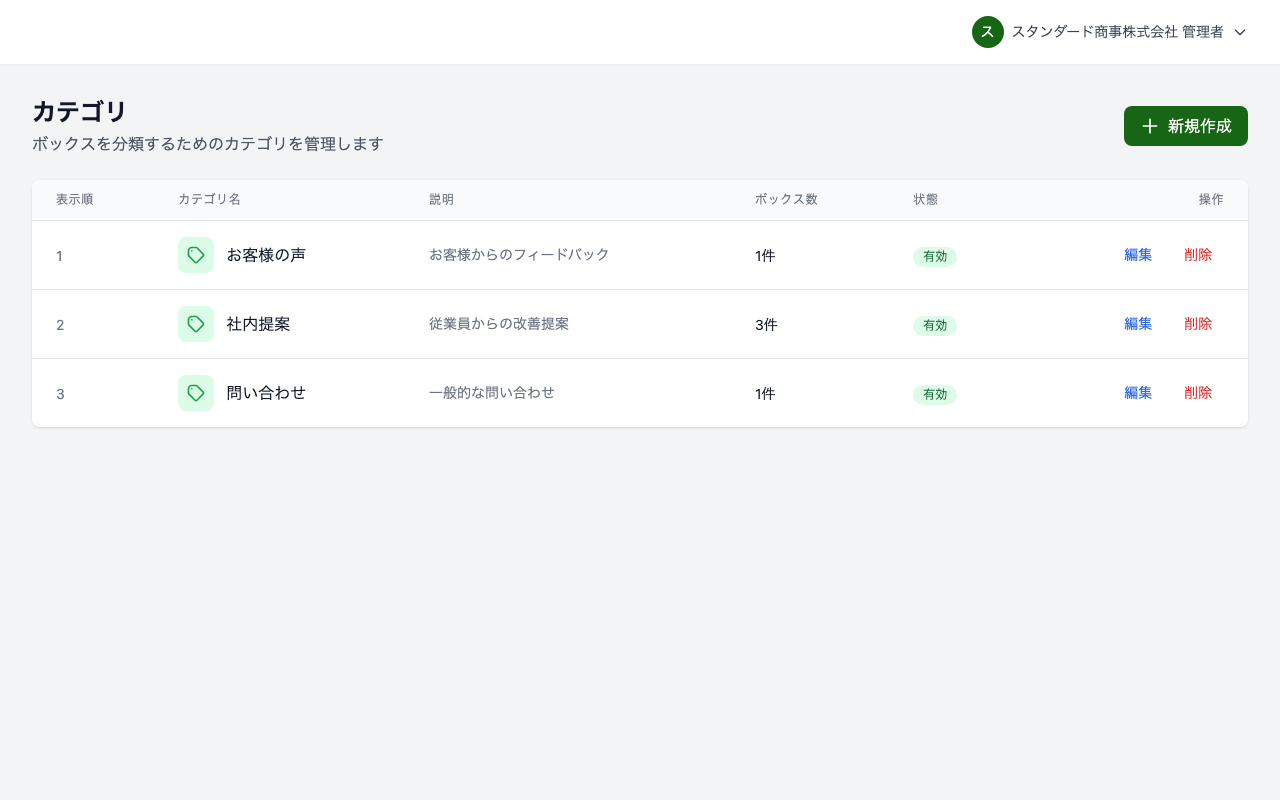Delete the 社内提案 category

coord(1197,324)
